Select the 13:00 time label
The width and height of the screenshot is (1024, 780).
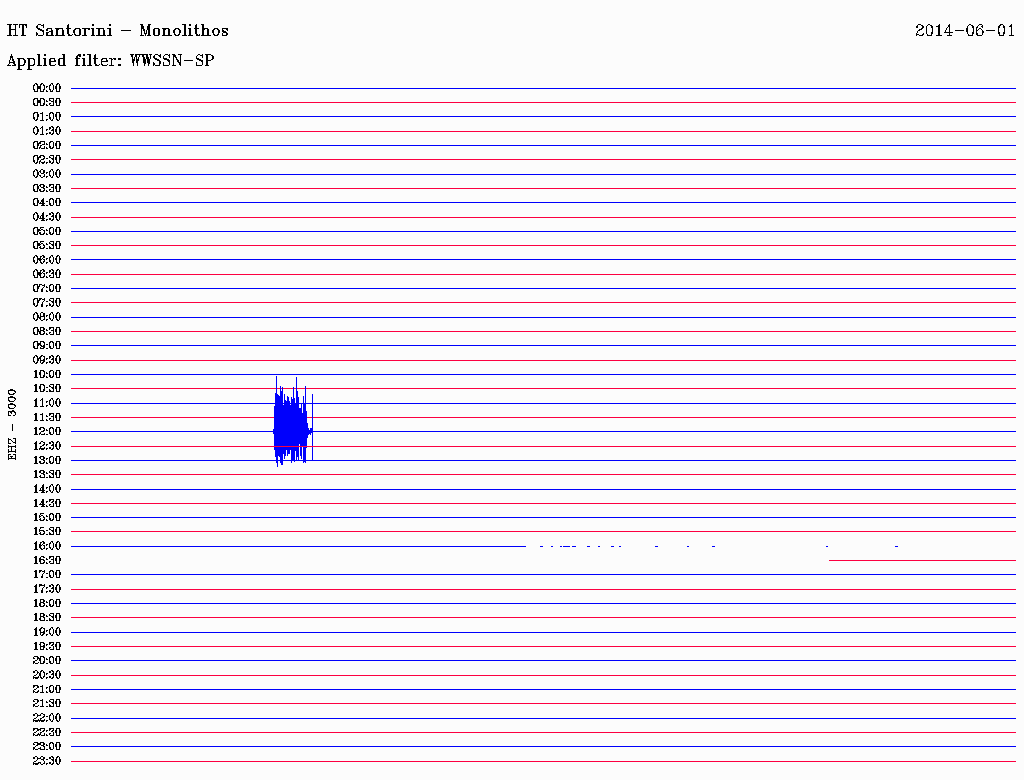click(x=47, y=461)
